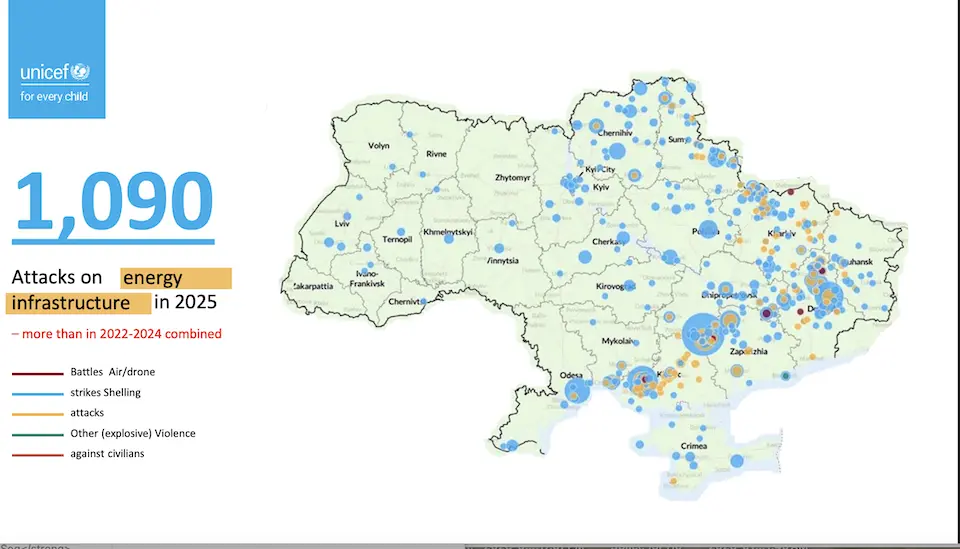Image resolution: width=960 pixels, height=549 pixels.
Task: Click the Vinnytsia region label
Action: tap(503, 261)
